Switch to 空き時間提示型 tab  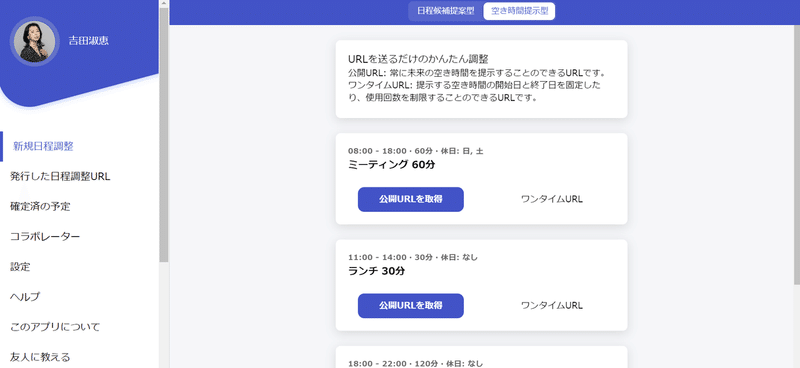click(519, 11)
